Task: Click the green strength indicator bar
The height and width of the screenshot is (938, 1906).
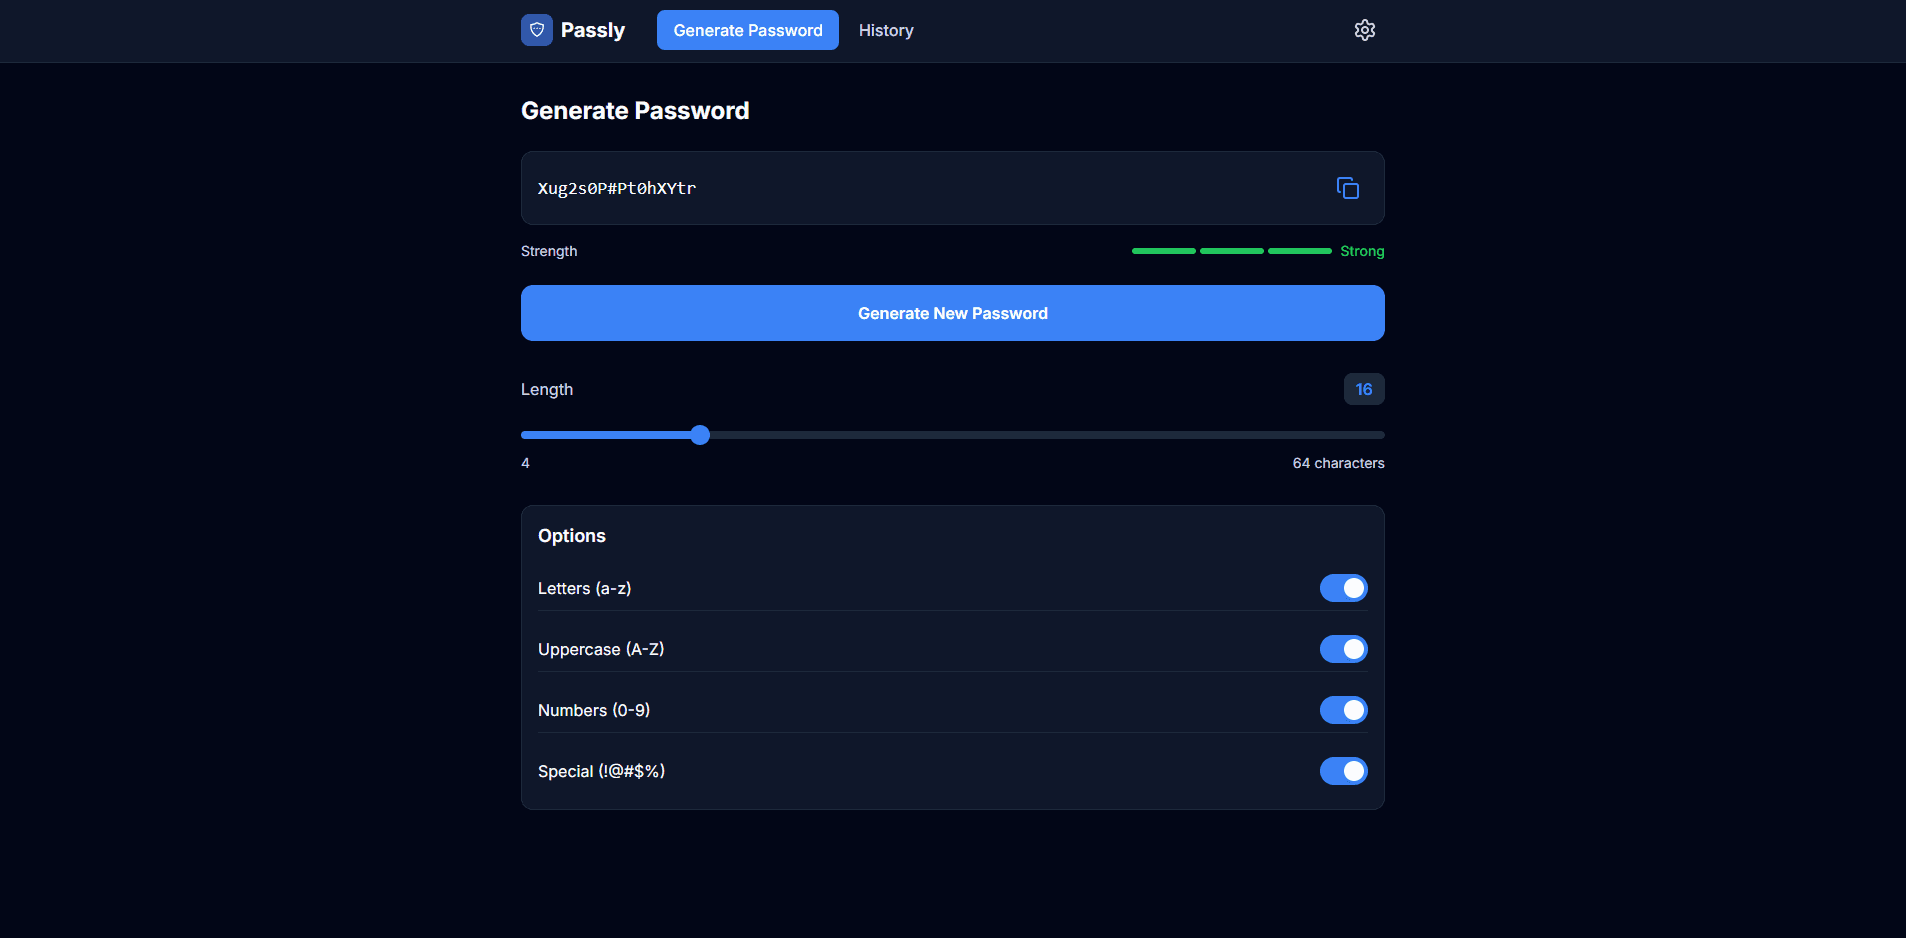Action: [1230, 251]
